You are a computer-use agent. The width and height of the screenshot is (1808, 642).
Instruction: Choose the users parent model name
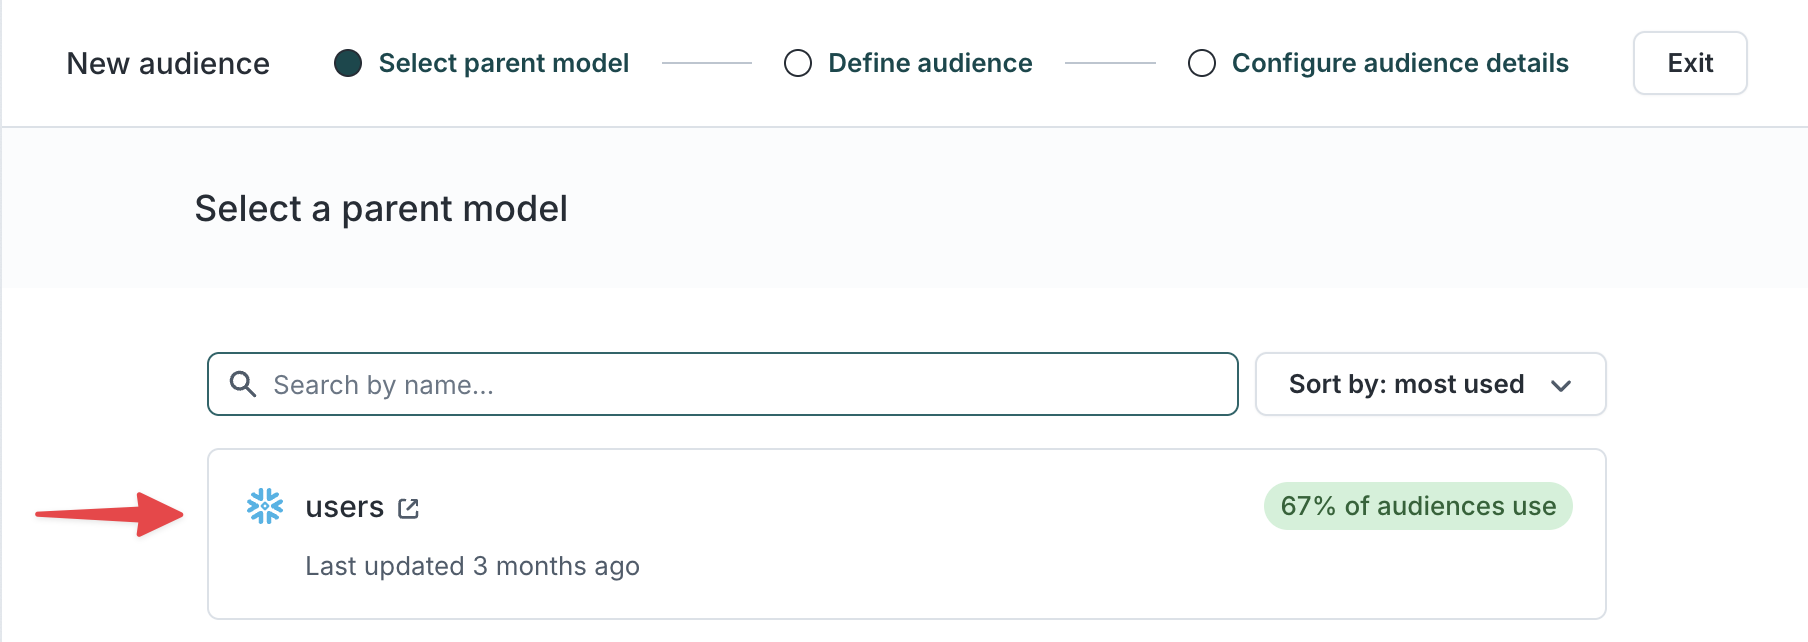click(x=344, y=507)
